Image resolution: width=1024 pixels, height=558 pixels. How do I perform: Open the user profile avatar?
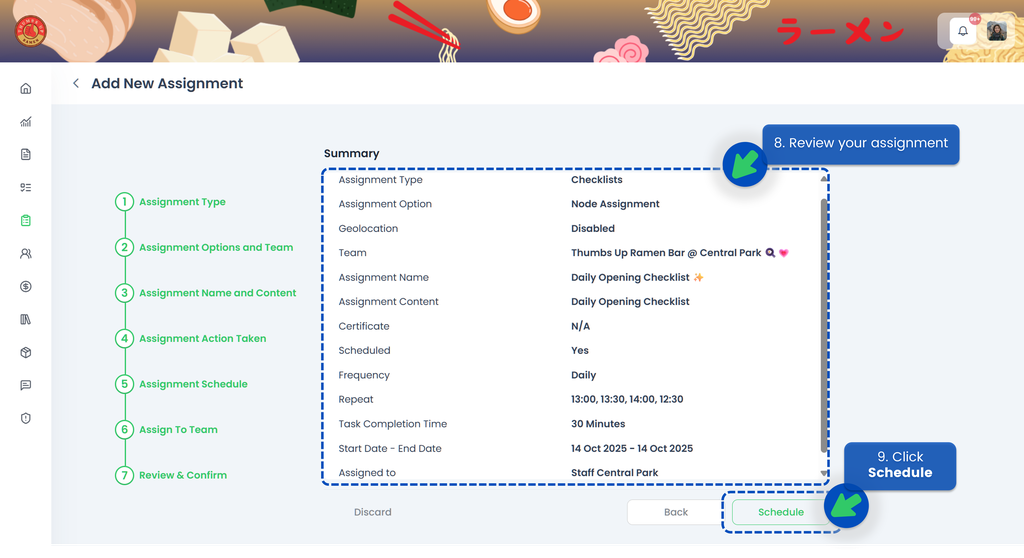pyautogui.click(x=996, y=32)
